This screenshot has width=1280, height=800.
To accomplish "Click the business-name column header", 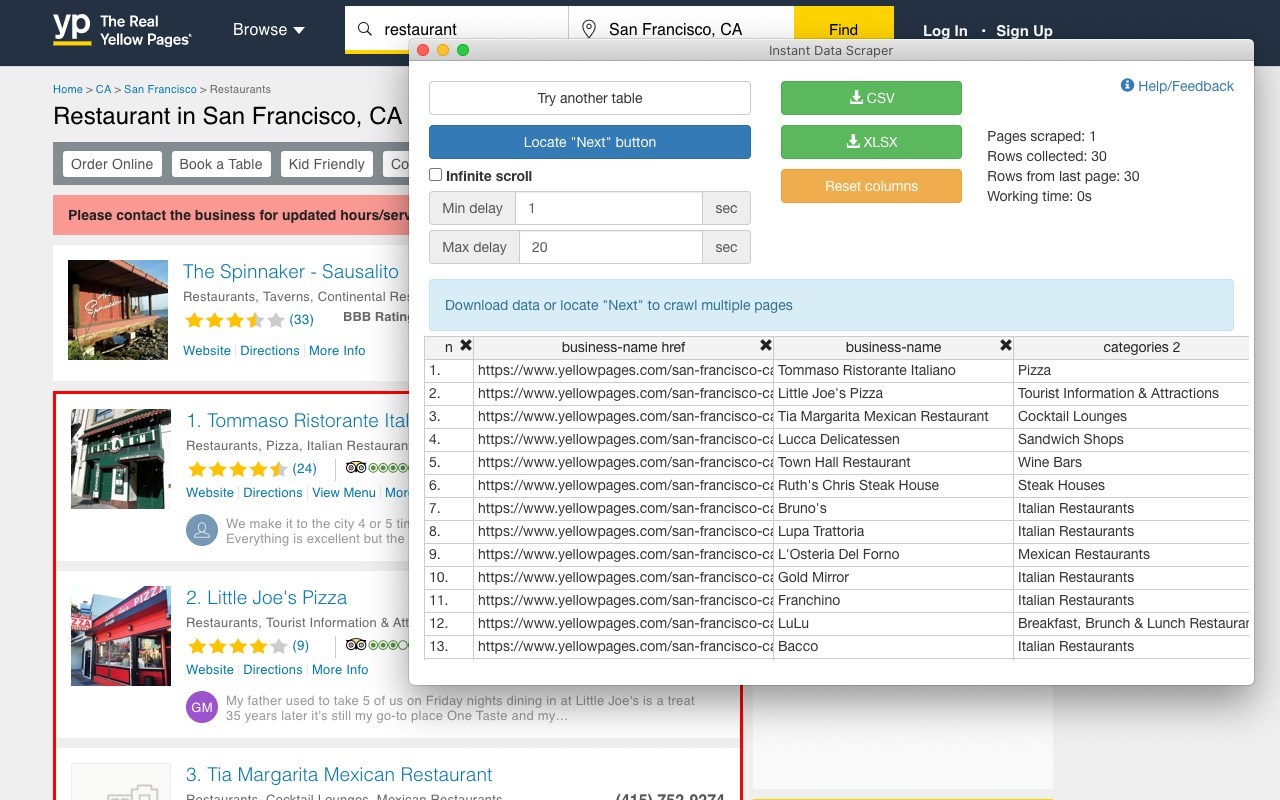I will (893, 347).
